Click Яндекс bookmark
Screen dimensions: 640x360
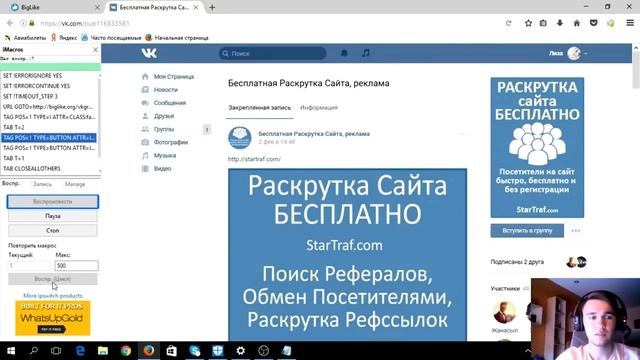[x=64, y=38]
